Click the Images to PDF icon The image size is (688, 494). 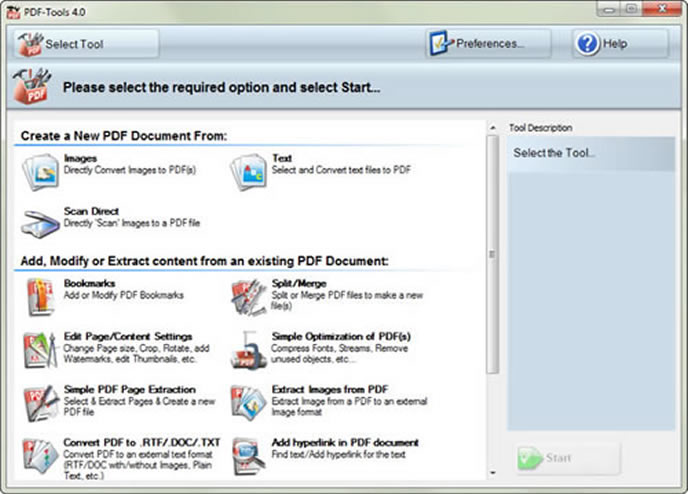tap(40, 172)
